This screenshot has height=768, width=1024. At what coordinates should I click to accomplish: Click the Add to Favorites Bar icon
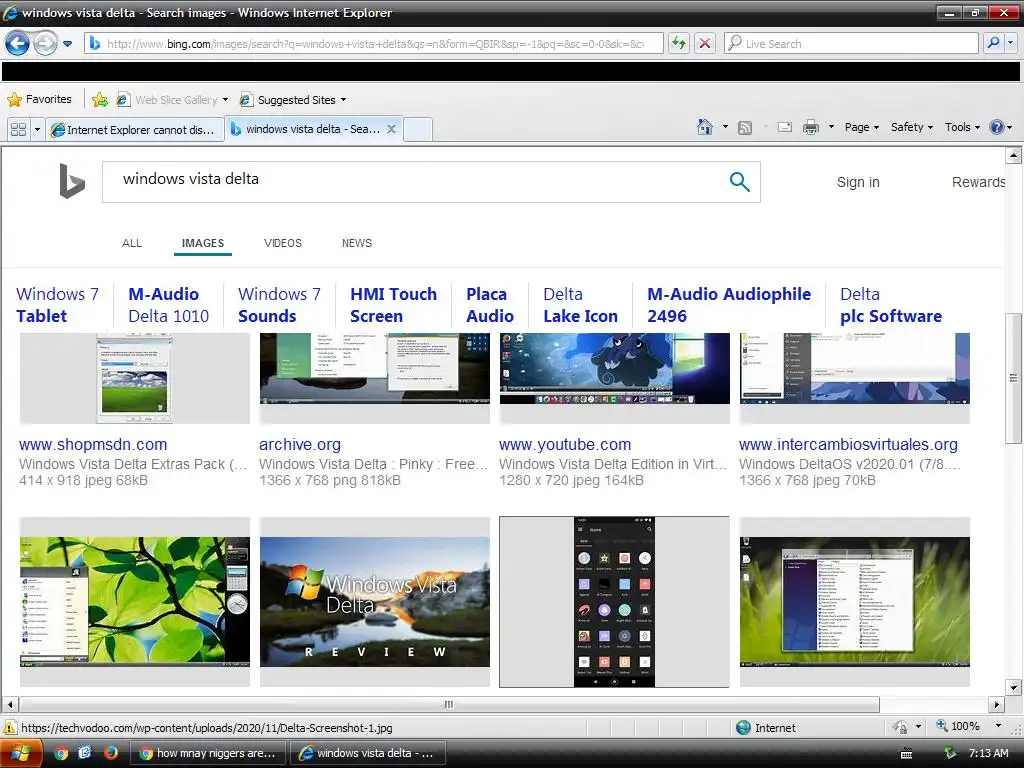[x=100, y=99]
